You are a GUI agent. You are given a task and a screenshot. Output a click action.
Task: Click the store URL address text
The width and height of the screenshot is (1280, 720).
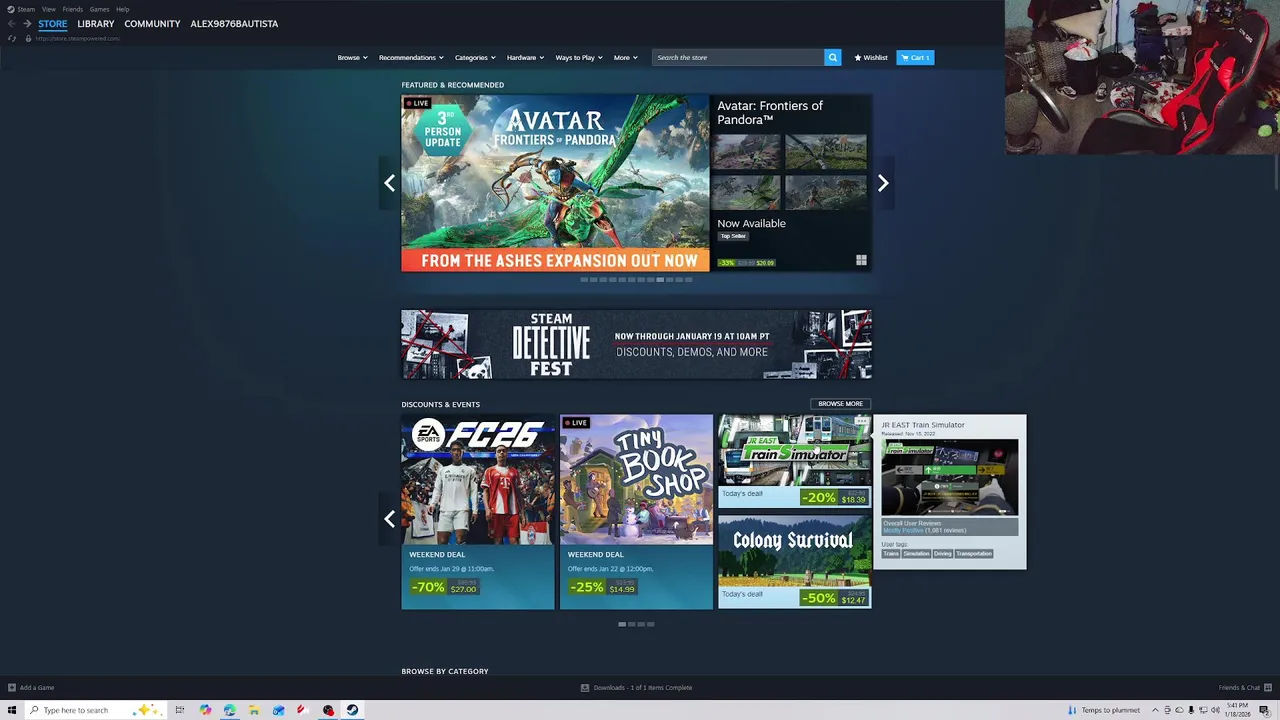[78, 38]
